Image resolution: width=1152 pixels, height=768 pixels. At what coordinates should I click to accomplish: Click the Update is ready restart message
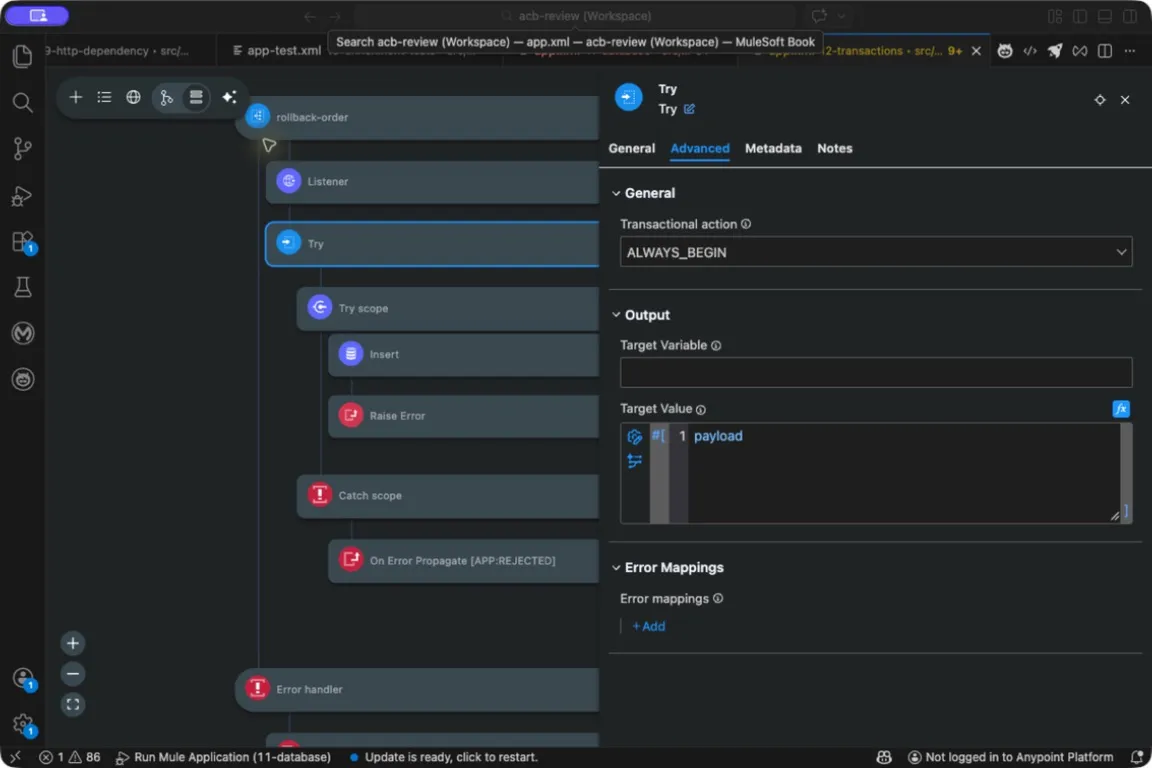(444, 757)
